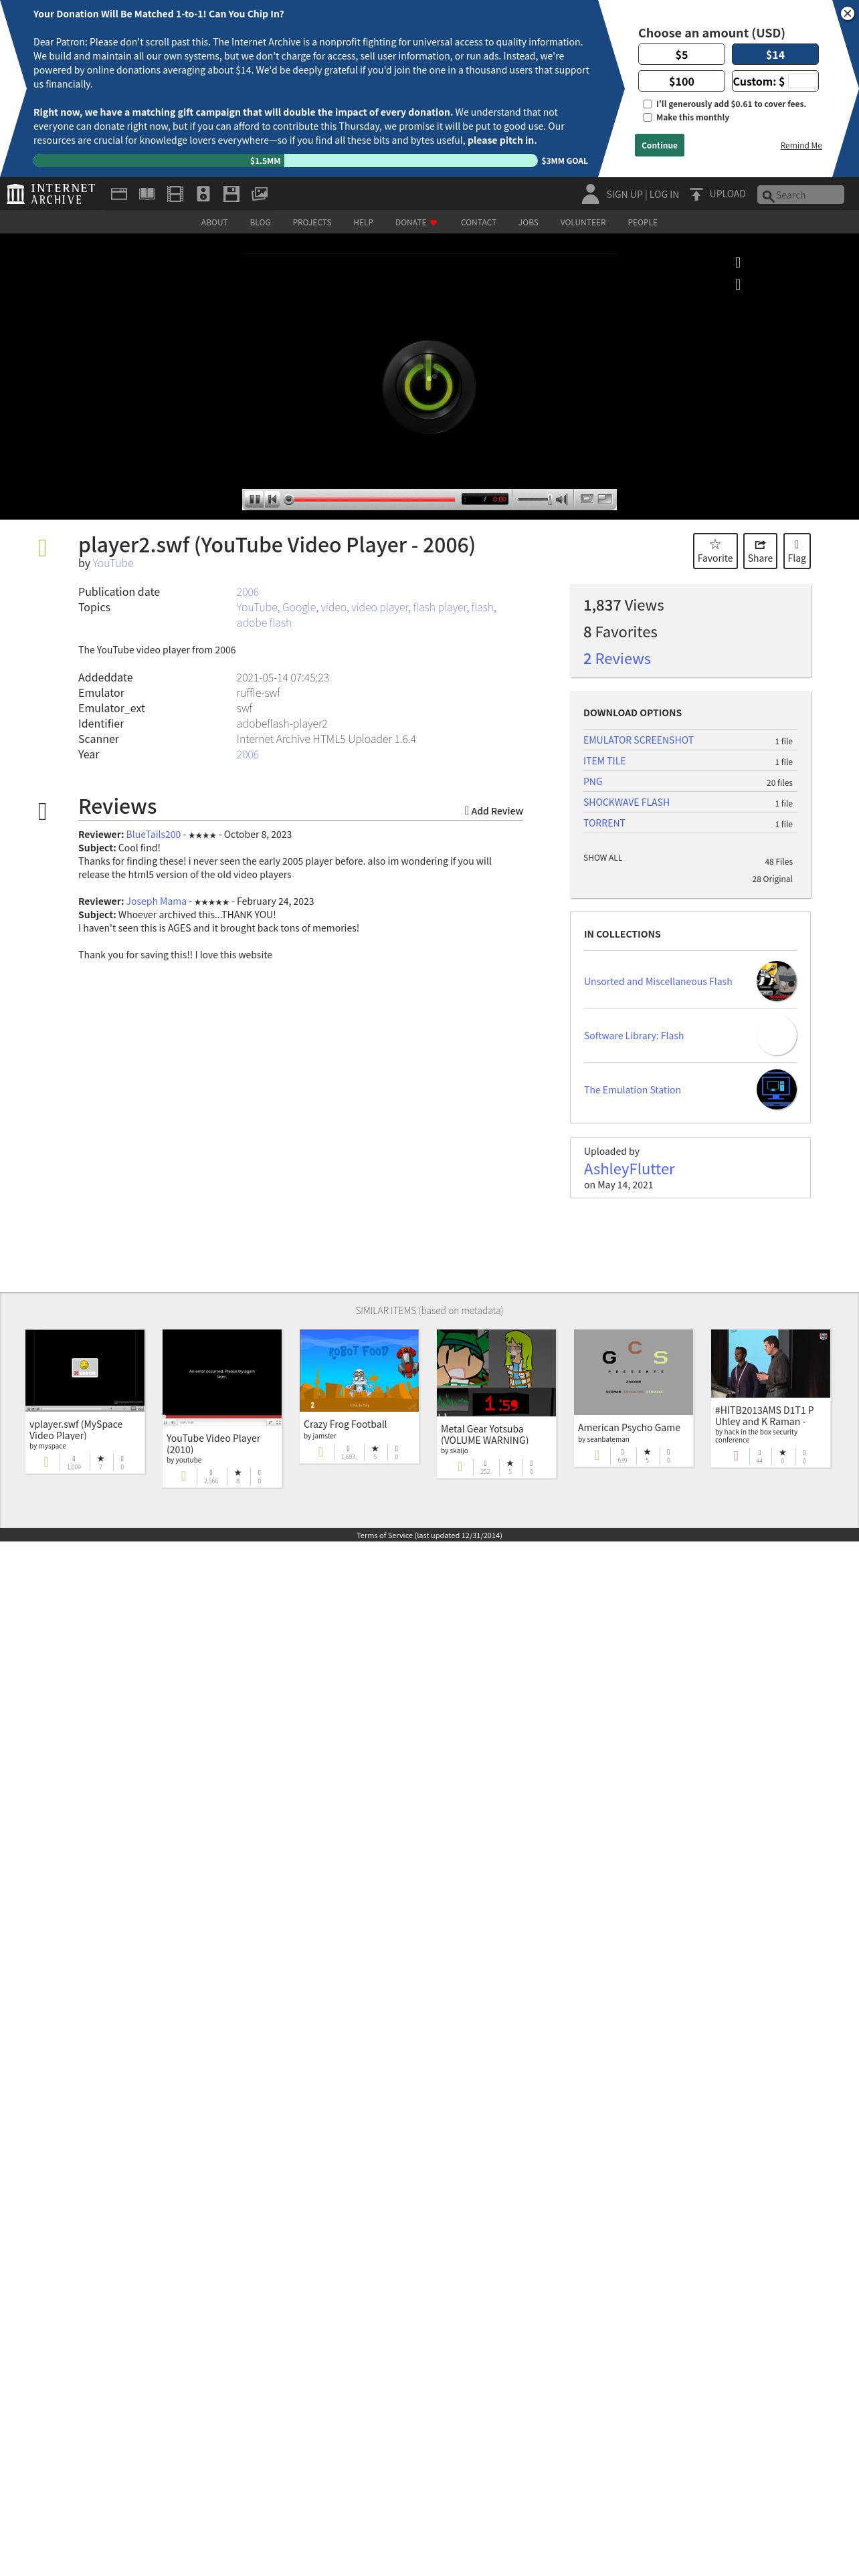Viewport: 859px width, 2576px height.
Task: Select the $14 donation amount
Action: coord(775,55)
